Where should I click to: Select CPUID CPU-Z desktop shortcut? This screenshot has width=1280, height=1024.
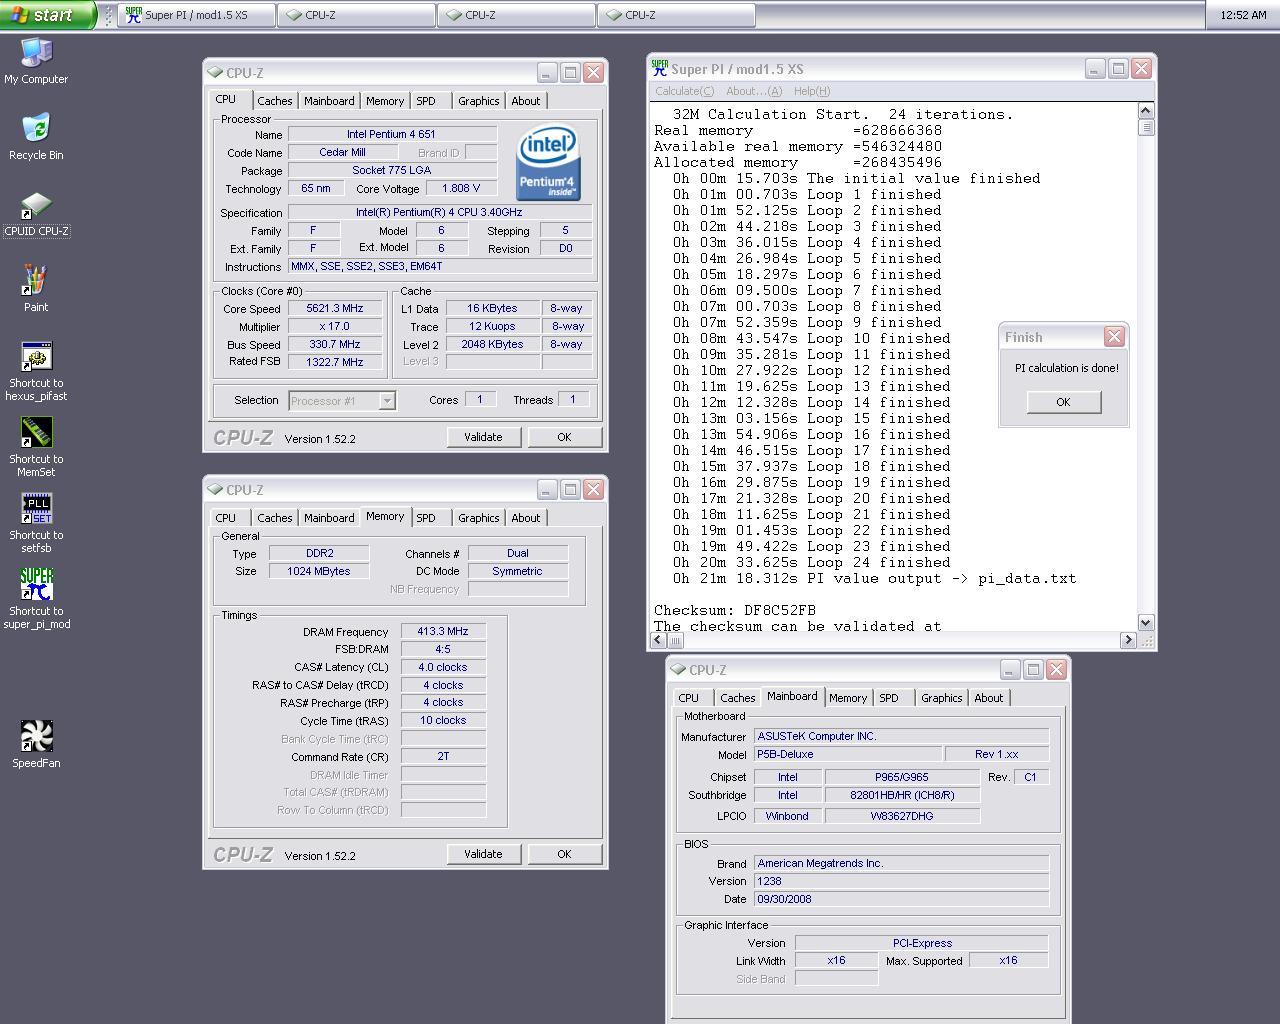pos(36,214)
